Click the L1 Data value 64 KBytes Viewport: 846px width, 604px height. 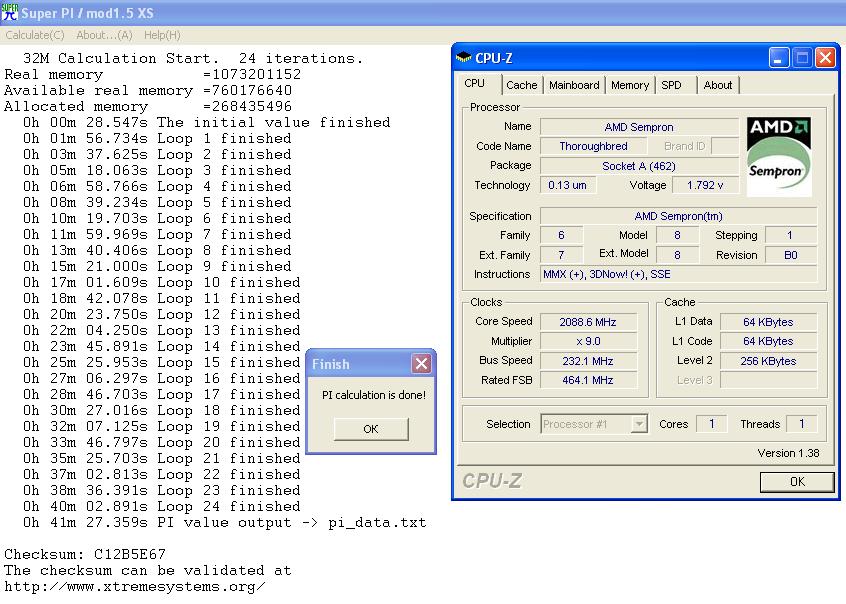(768, 322)
